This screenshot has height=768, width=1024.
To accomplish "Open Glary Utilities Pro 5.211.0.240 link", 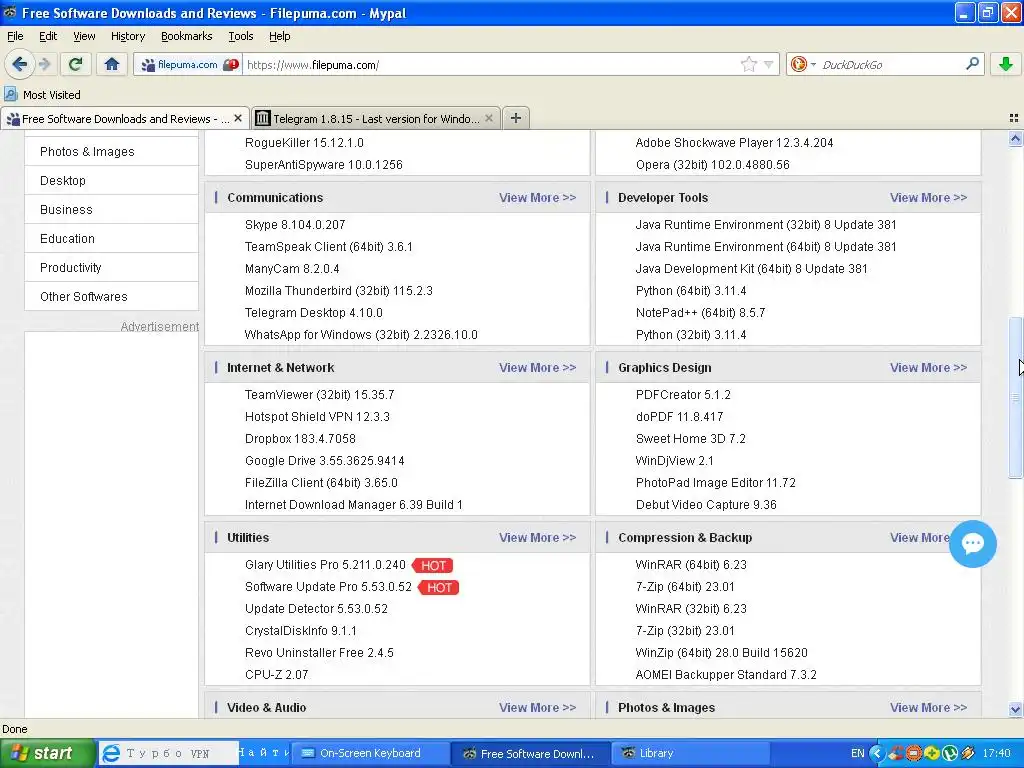I will pyautogui.click(x=325, y=565).
